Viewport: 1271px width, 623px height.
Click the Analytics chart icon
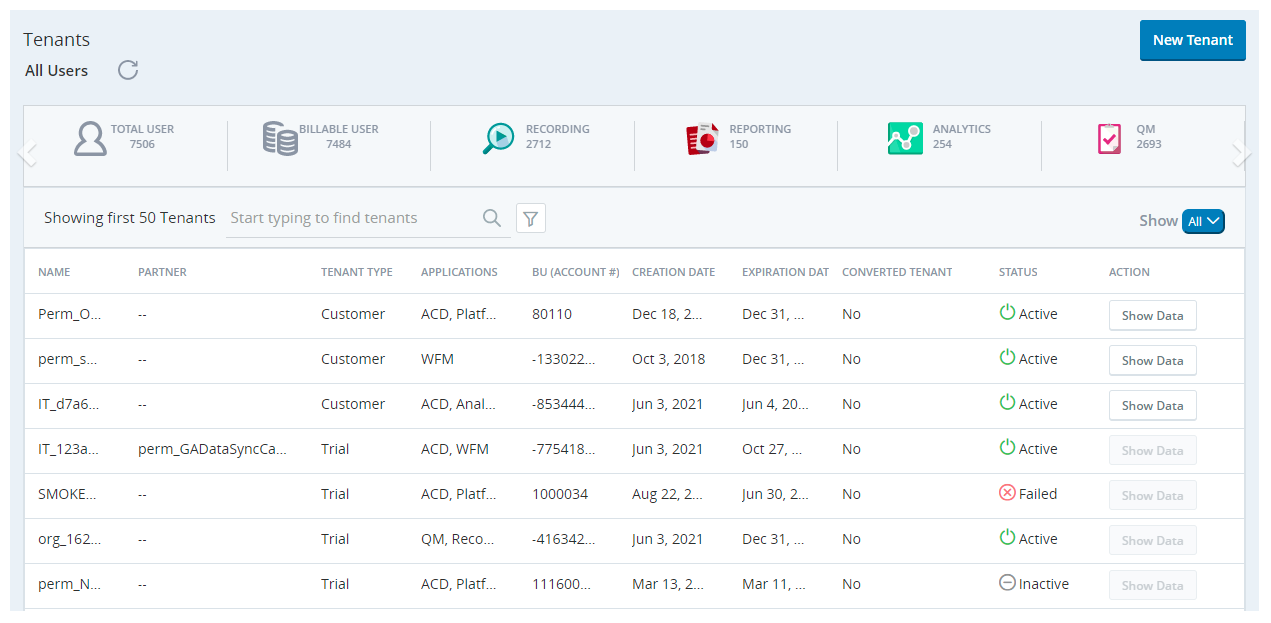point(905,138)
